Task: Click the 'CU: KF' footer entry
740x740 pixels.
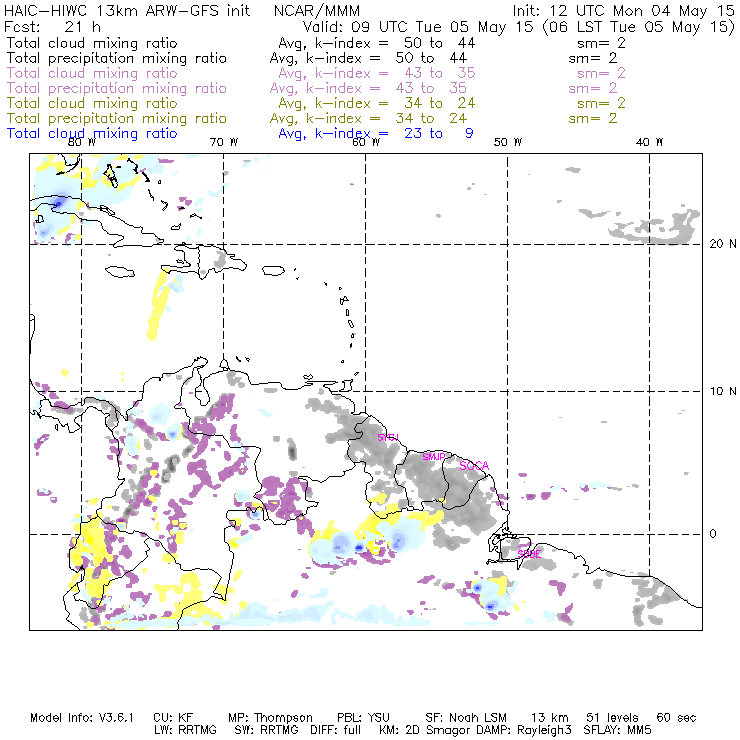Action: 173,718
